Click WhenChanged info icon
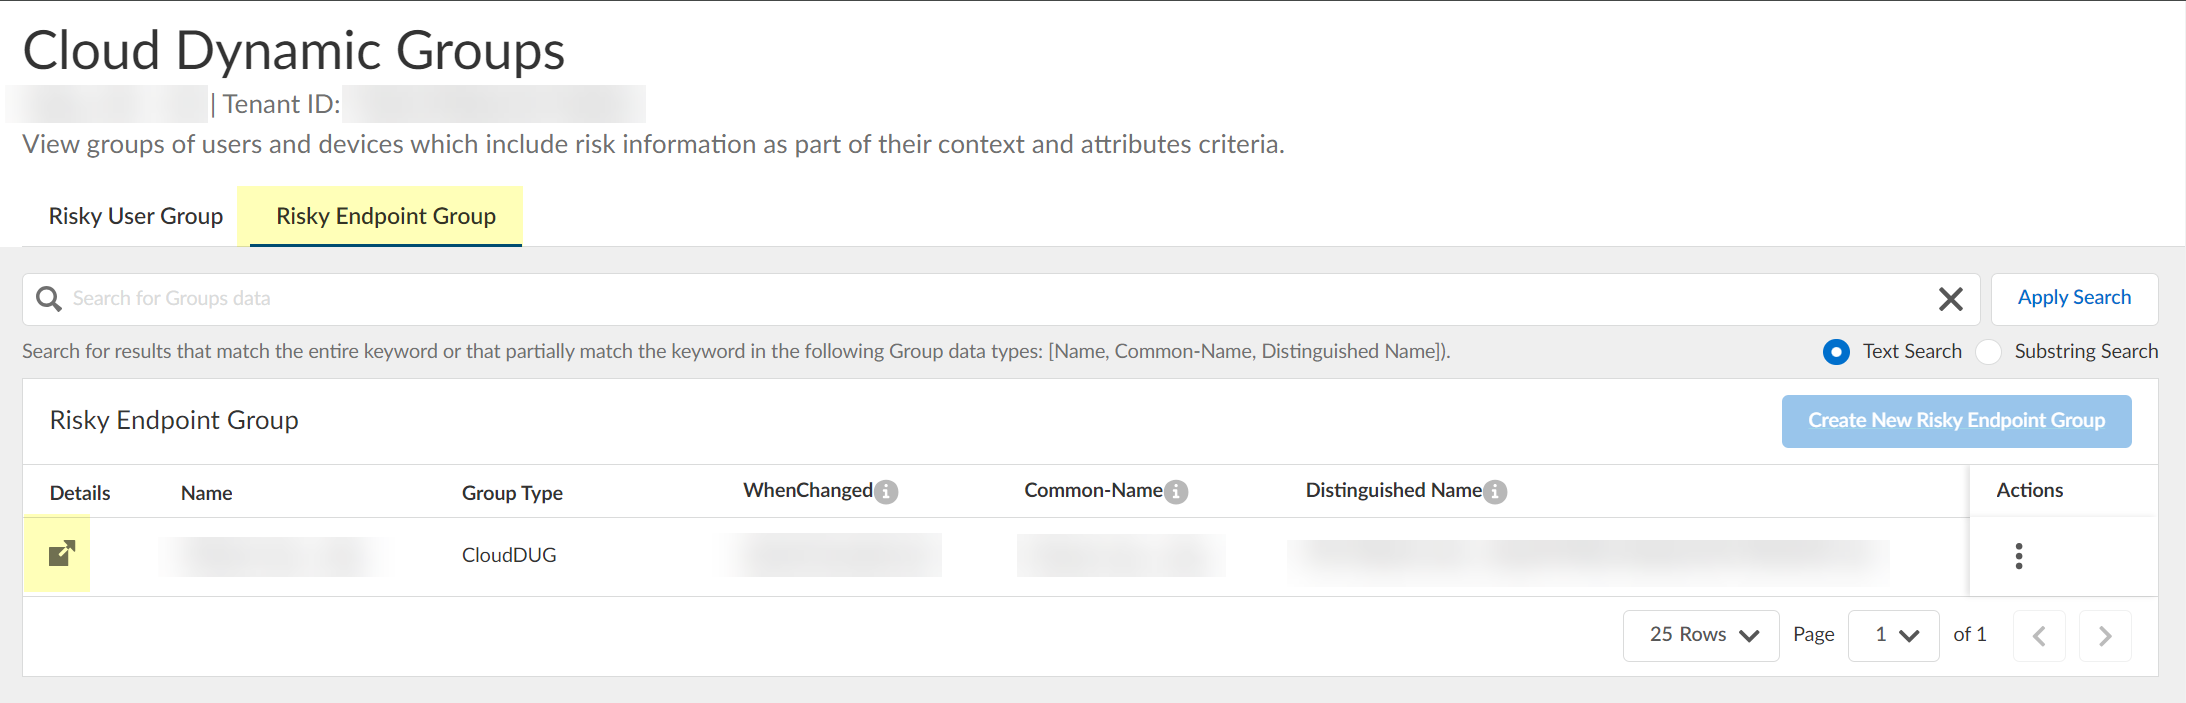The width and height of the screenshot is (2186, 703). pos(886,492)
